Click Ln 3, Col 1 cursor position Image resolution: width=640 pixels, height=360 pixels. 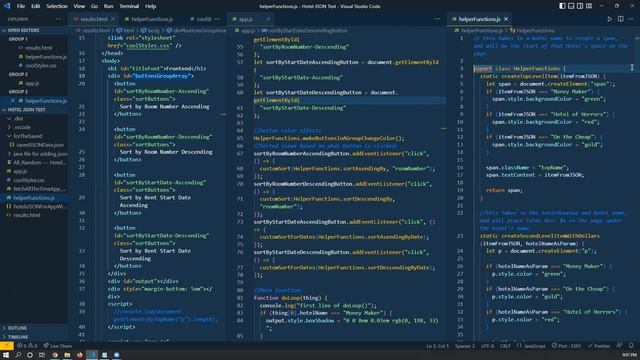437,346
